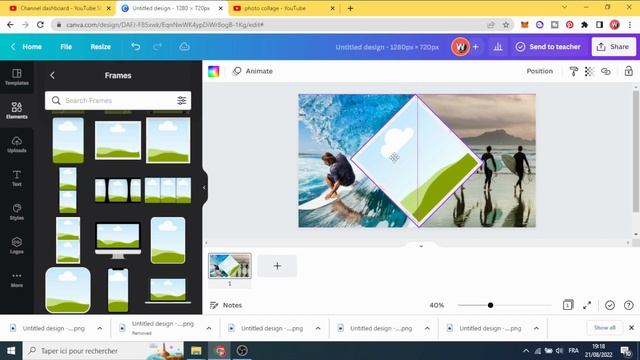Image resolution: width=640 pixels, height=360 pixels.
Task: Open File Explorer from taskbar
Action: 196,351
